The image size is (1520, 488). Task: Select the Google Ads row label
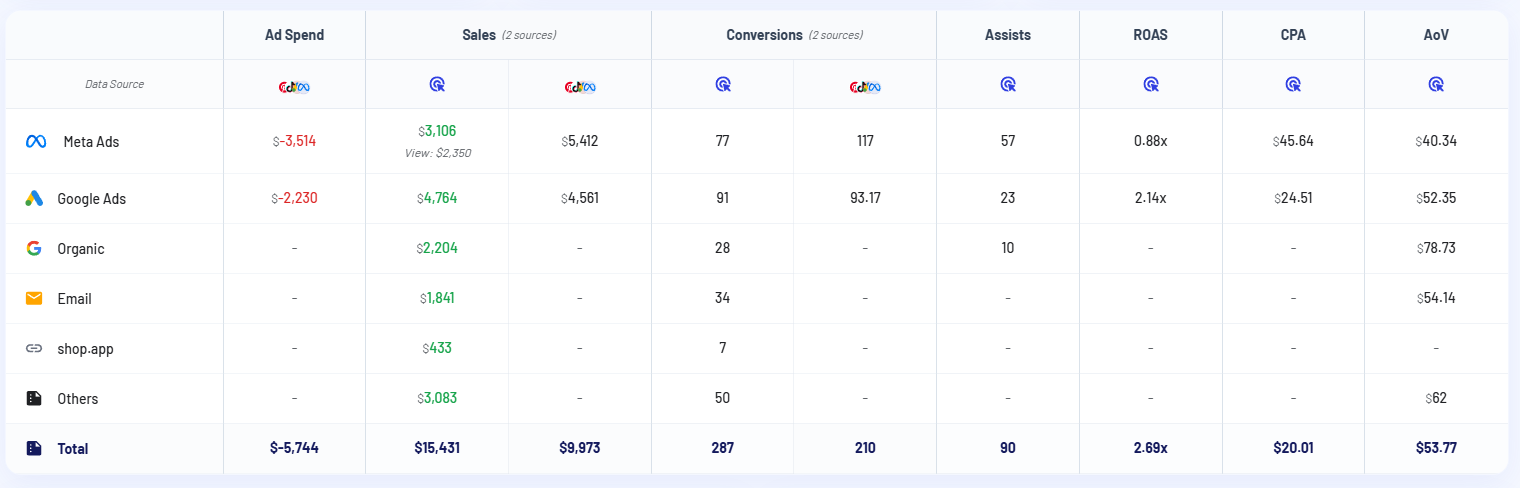point(92,199)
